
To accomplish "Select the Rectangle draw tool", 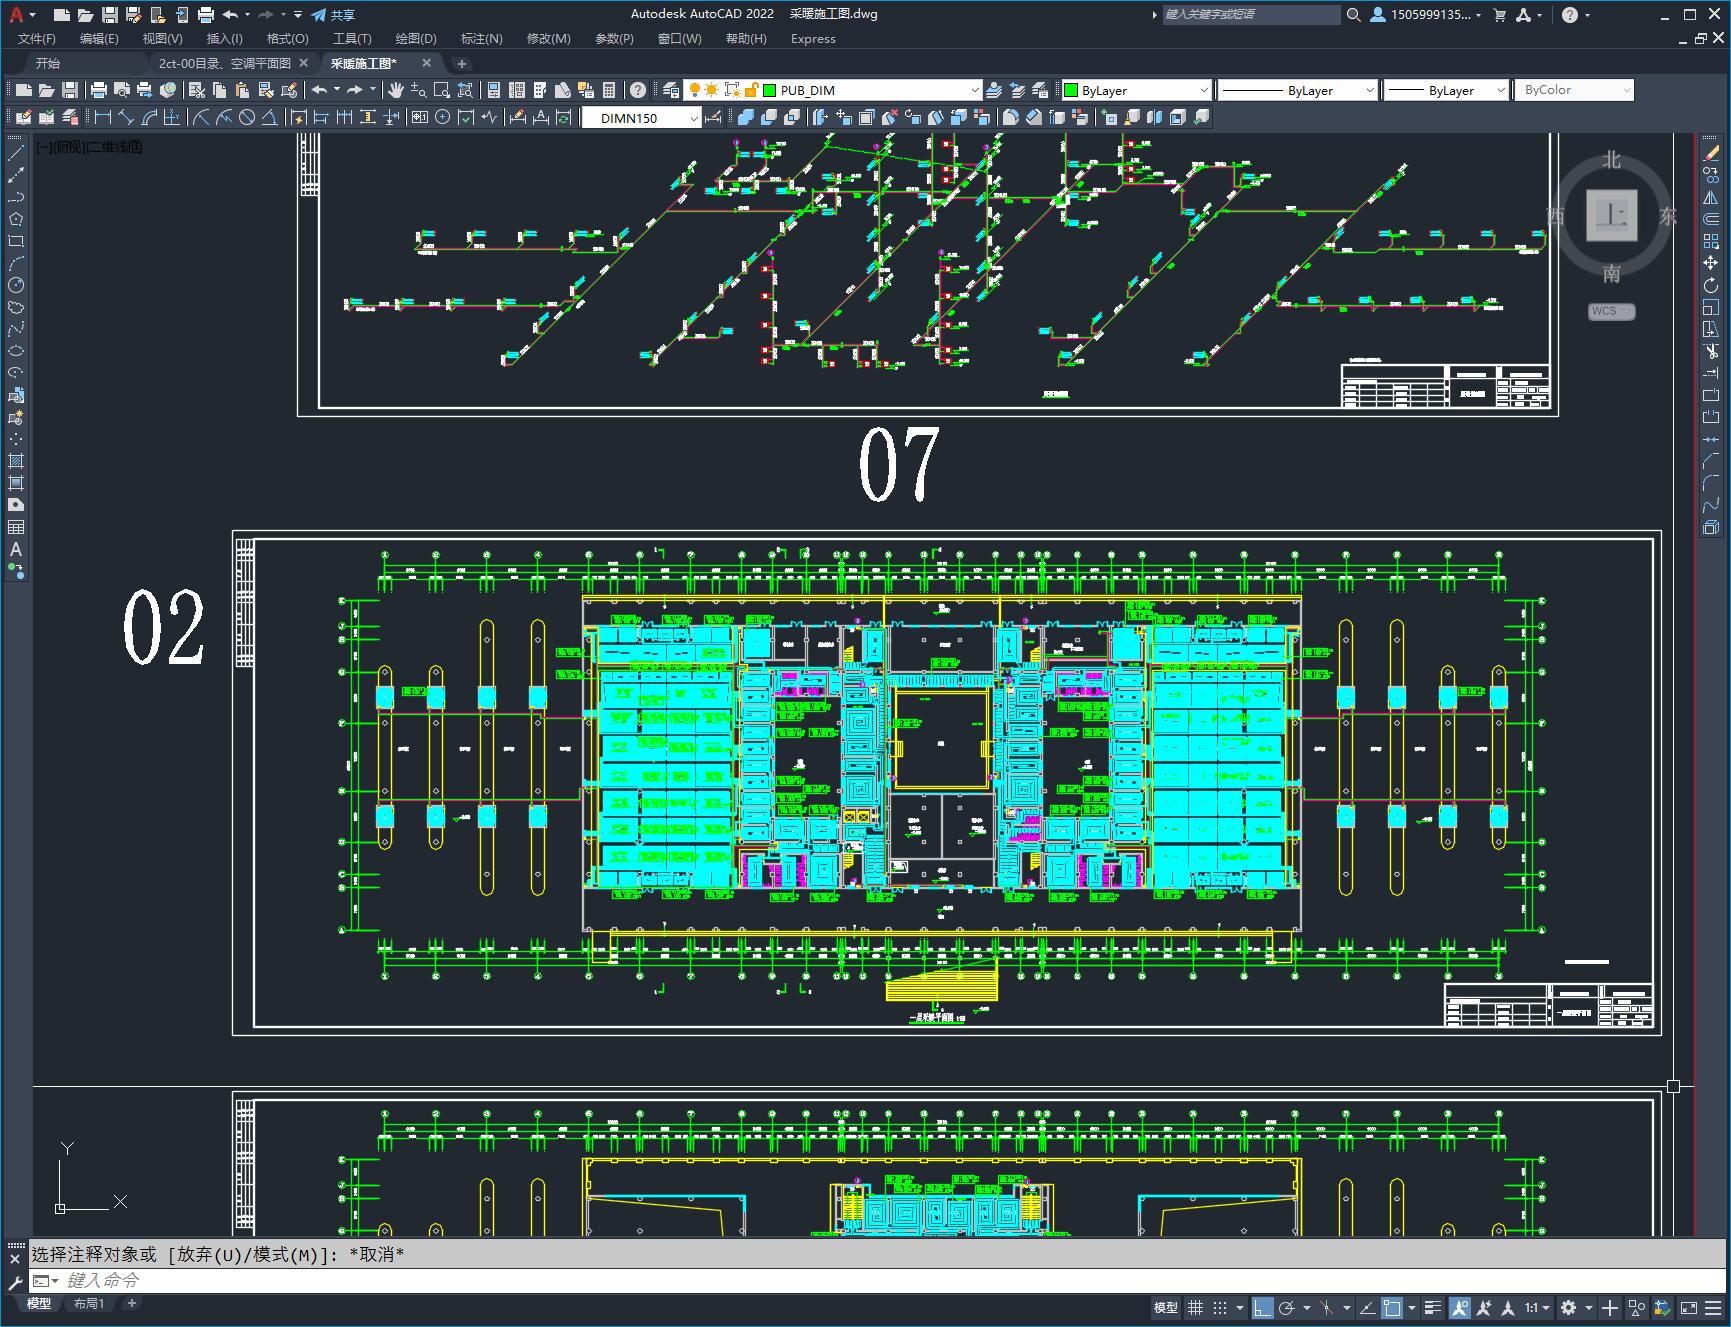I will click(x=16, y=241).
